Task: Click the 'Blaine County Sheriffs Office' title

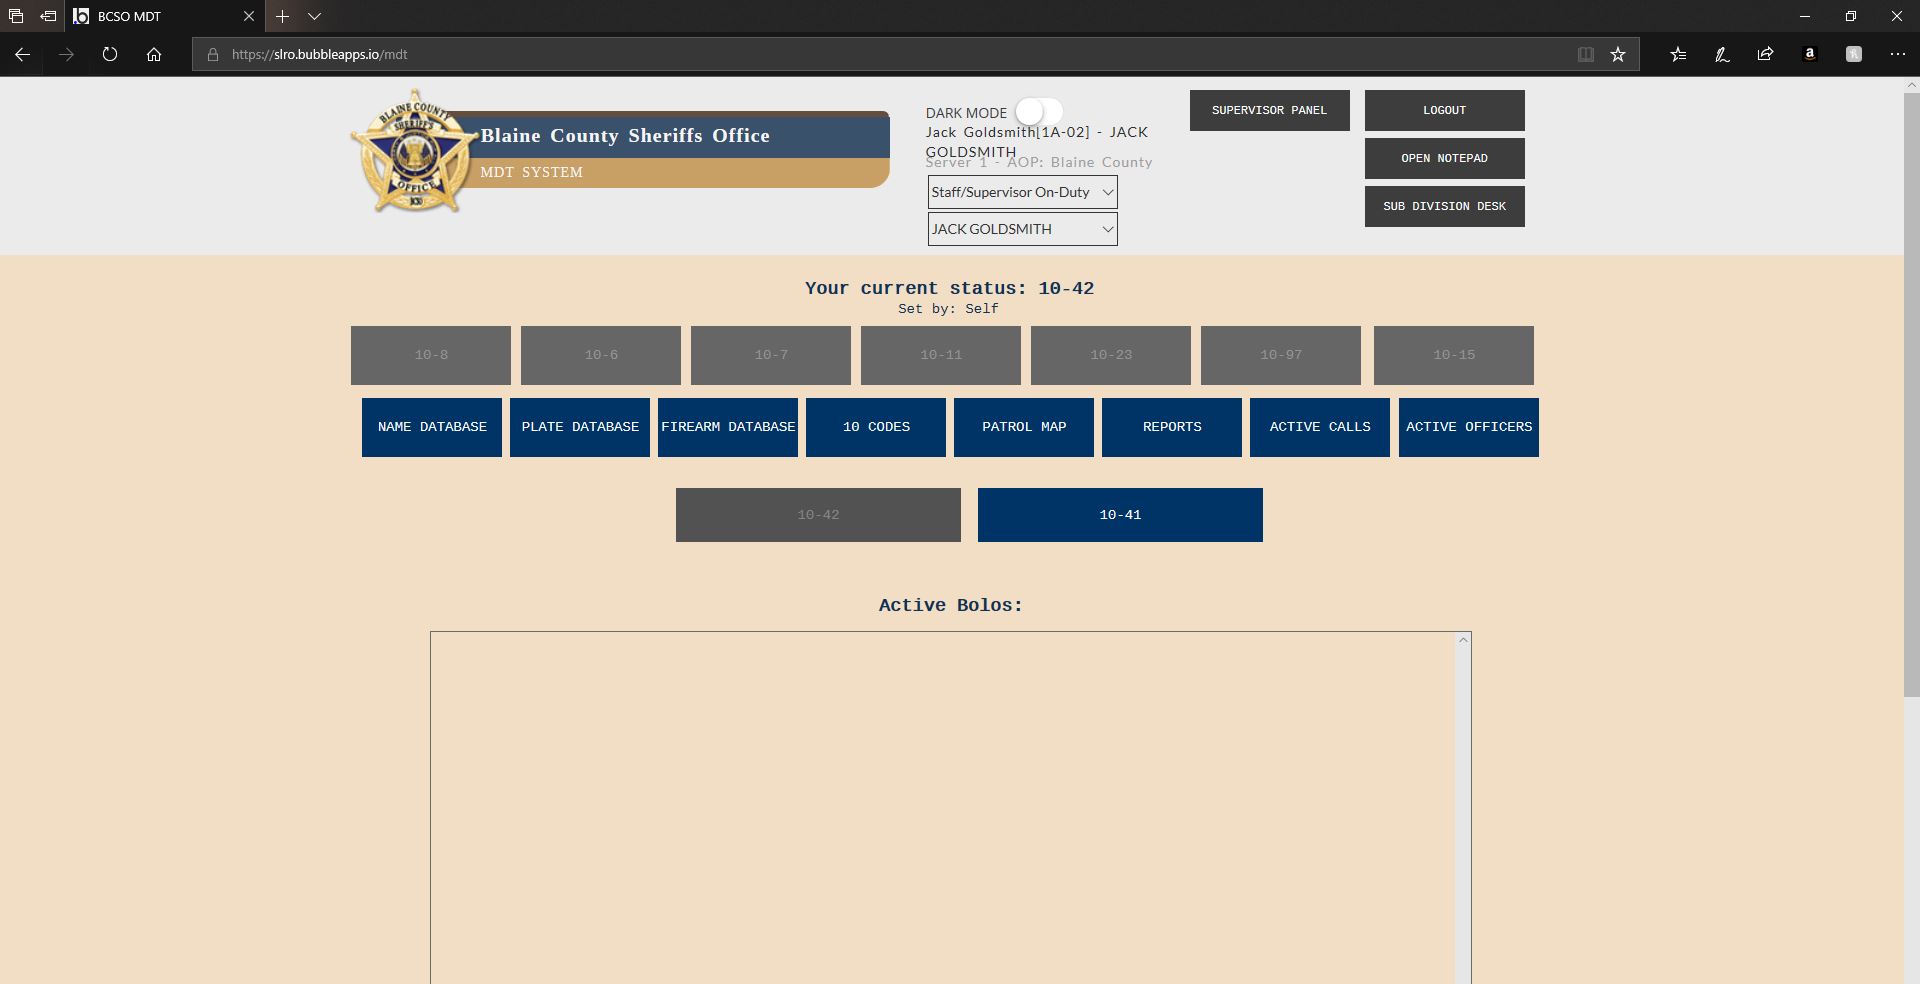Action: tap(625, 136)
